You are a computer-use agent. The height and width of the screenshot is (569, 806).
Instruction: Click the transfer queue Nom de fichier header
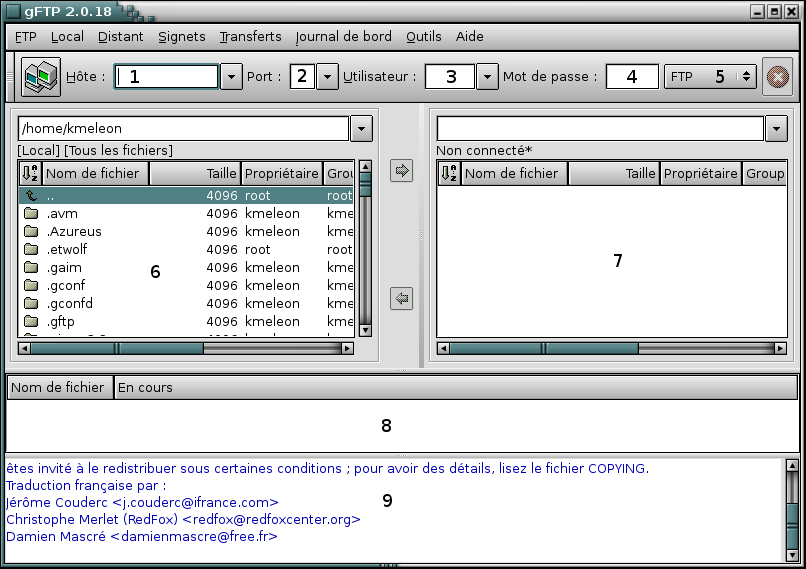pyautogui.click(x=60, y=388)
